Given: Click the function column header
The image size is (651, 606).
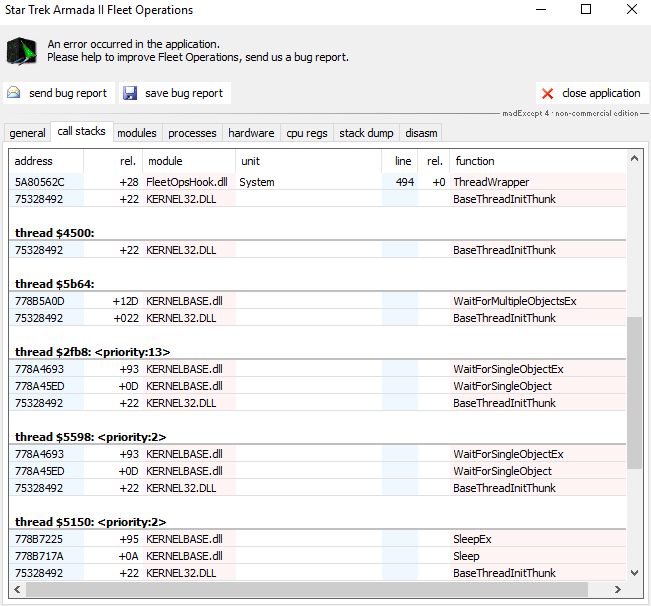Looking at the screenshot, I should (538, 161).
